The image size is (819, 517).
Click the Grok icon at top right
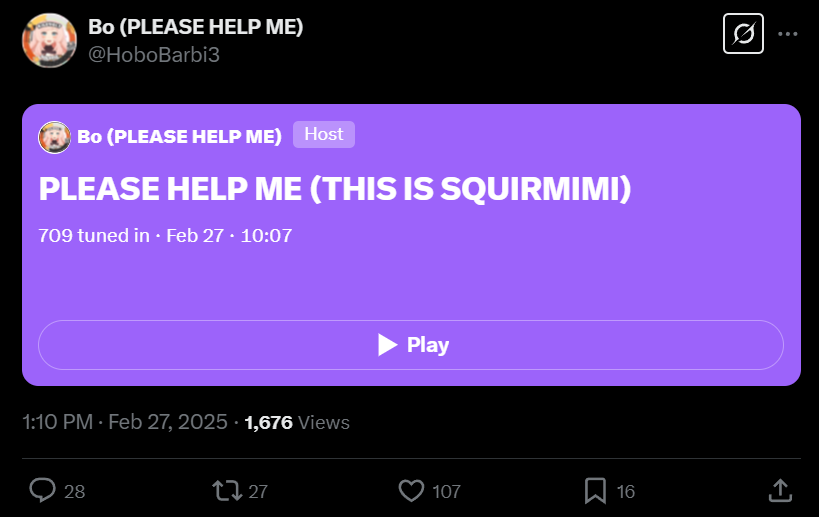(x=743, y=34)
